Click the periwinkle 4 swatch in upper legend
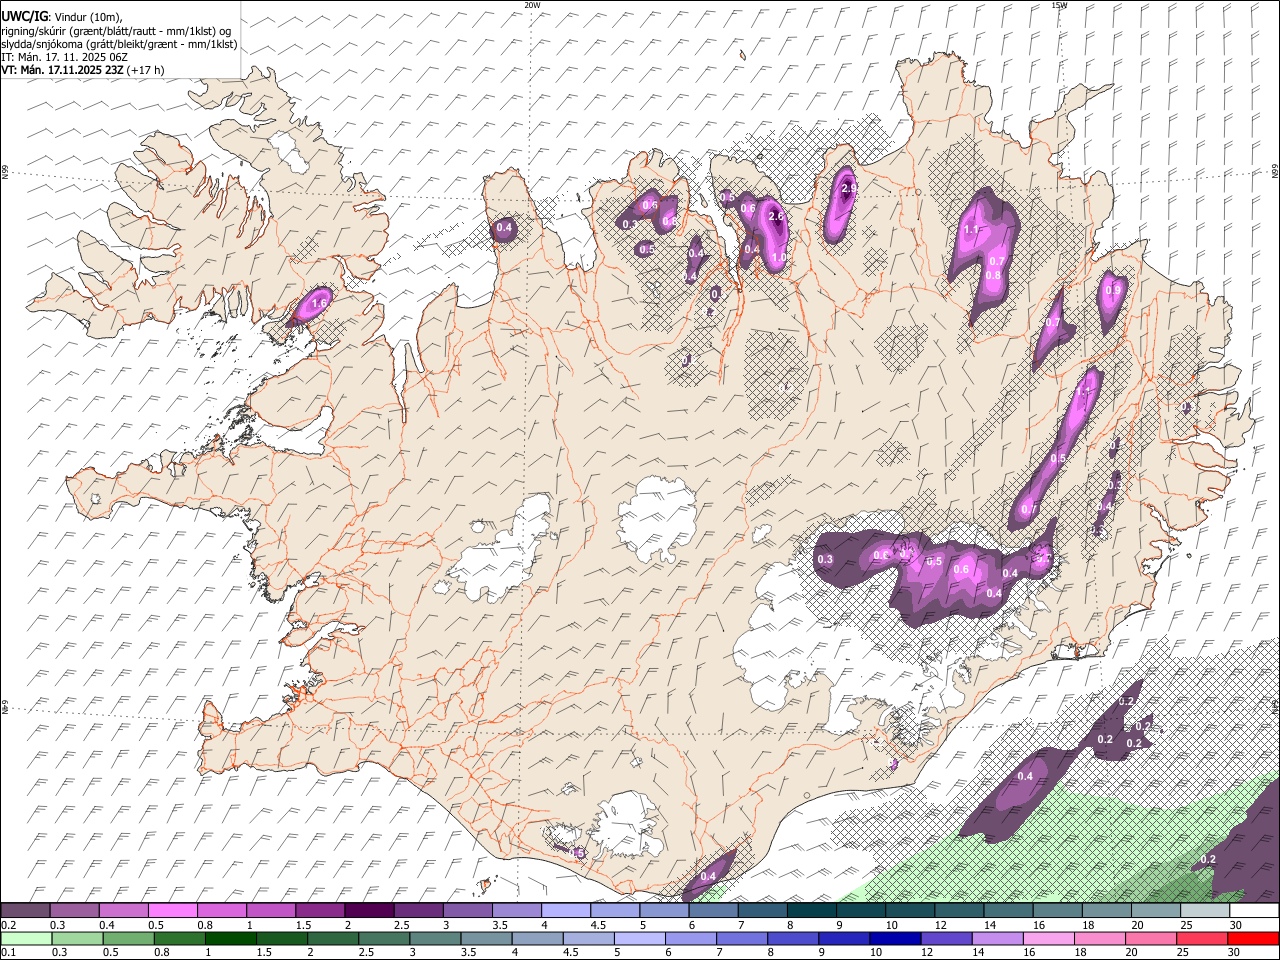1280x960 pixels. (x=566, y=911)
